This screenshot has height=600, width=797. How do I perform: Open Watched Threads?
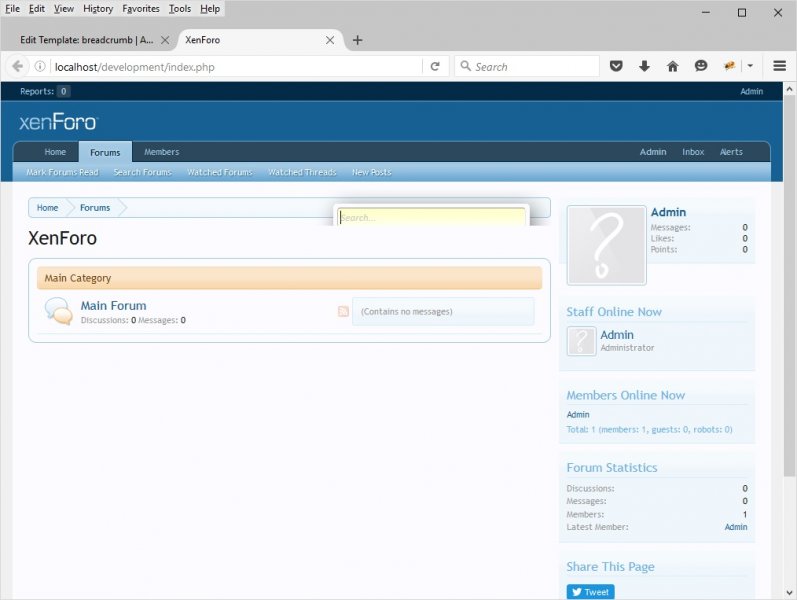click(x=302, y=172)
